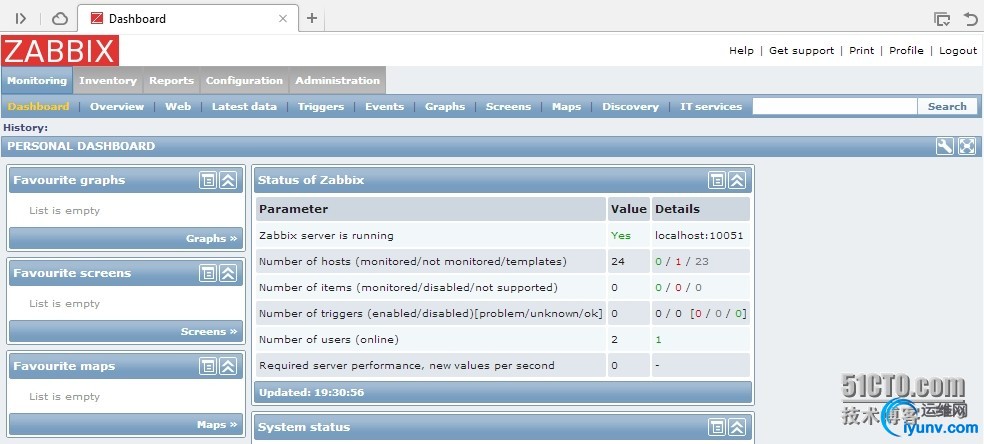Open the Dashboard submenu item
Screen dimensions: 984x444
(x=38, y=107)
